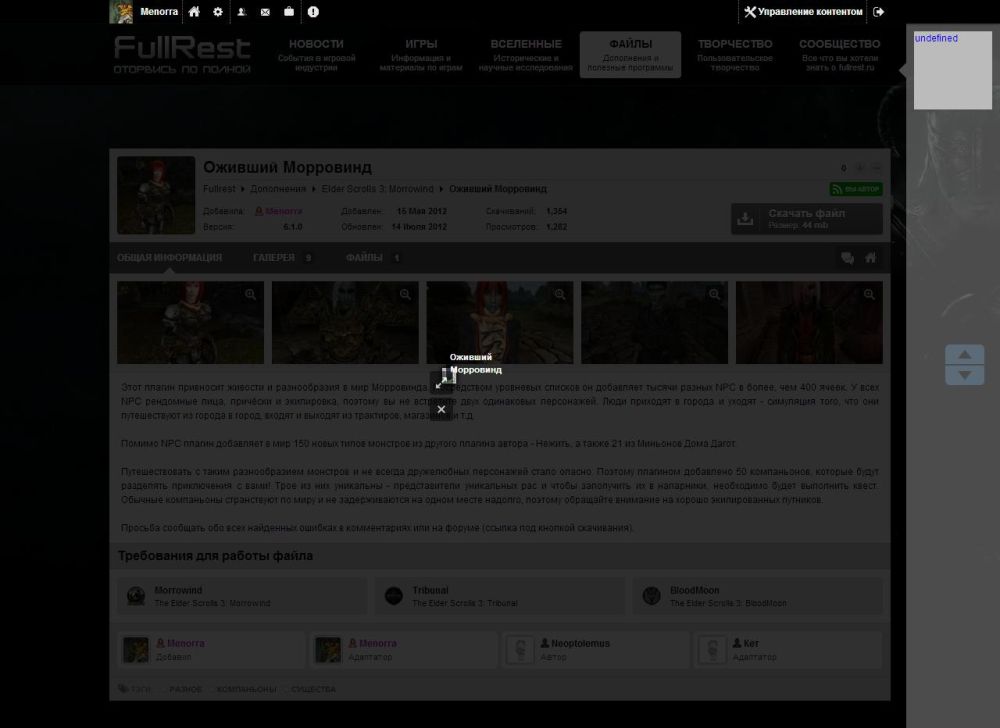Follow the Elder Scrolls 3: Morrowind breadcrumb

378,189
